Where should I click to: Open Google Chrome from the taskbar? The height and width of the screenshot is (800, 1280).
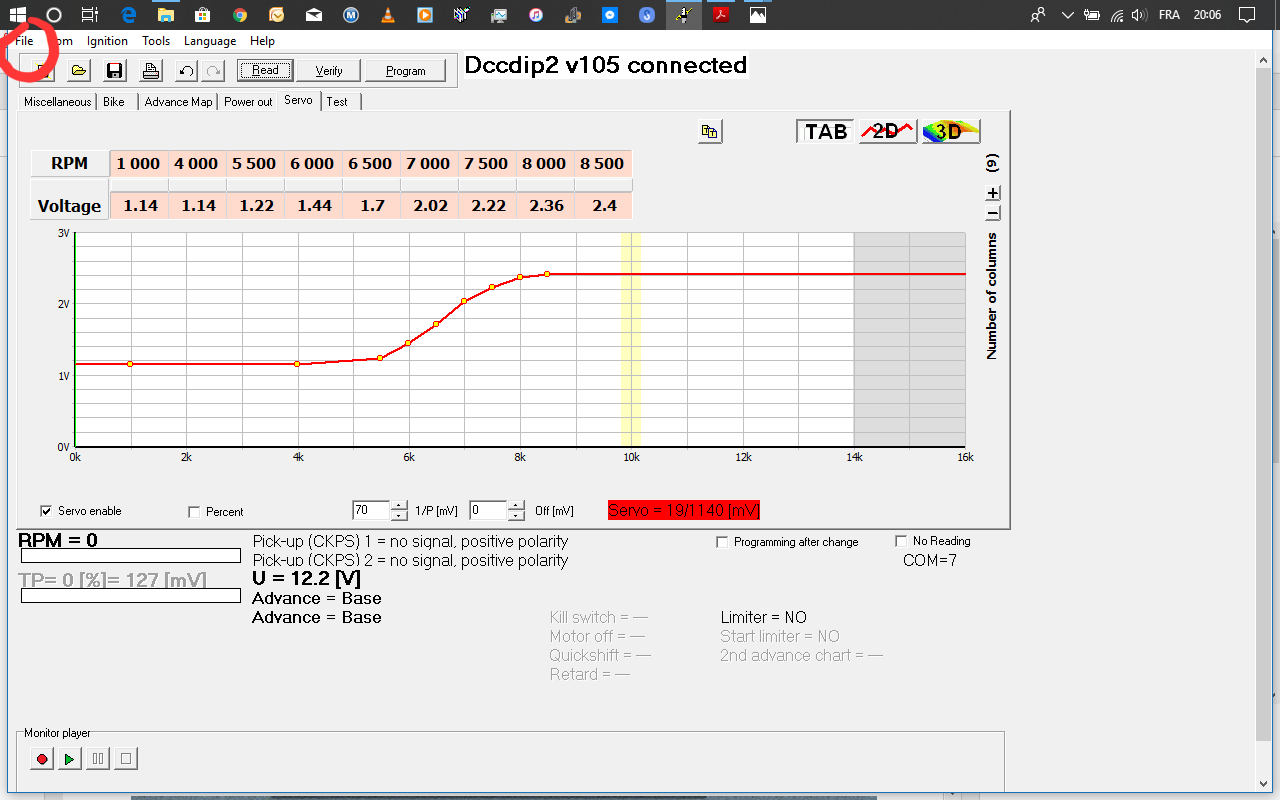pos(240,15)
